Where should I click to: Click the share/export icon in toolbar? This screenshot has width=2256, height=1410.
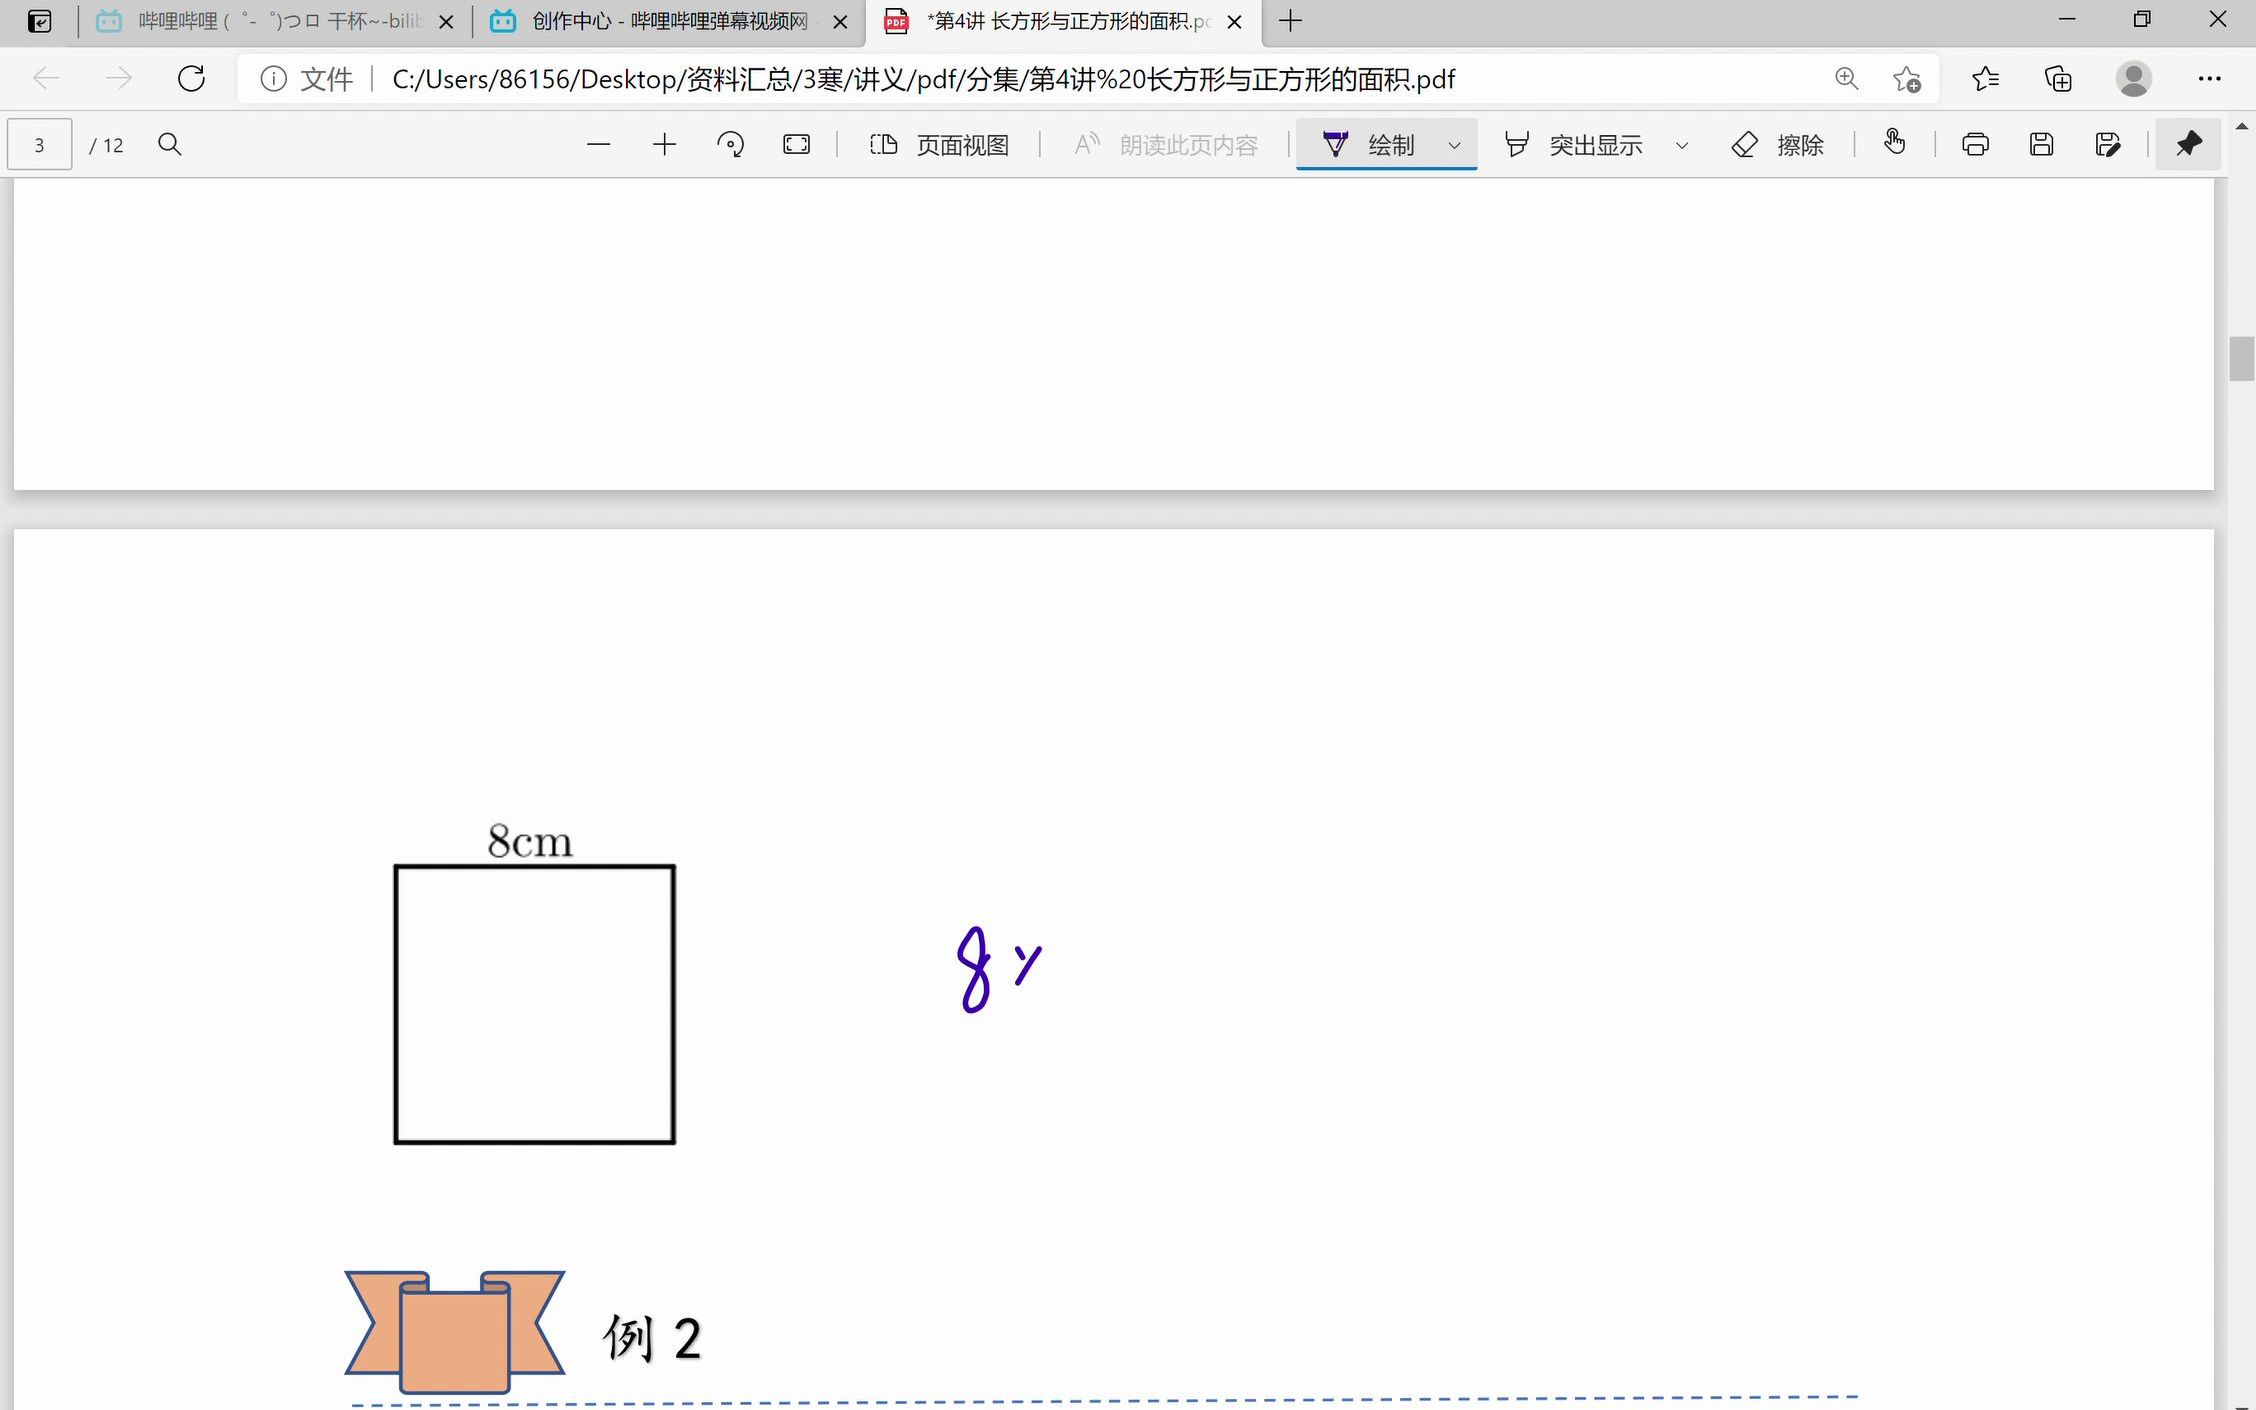(2107, 145)
